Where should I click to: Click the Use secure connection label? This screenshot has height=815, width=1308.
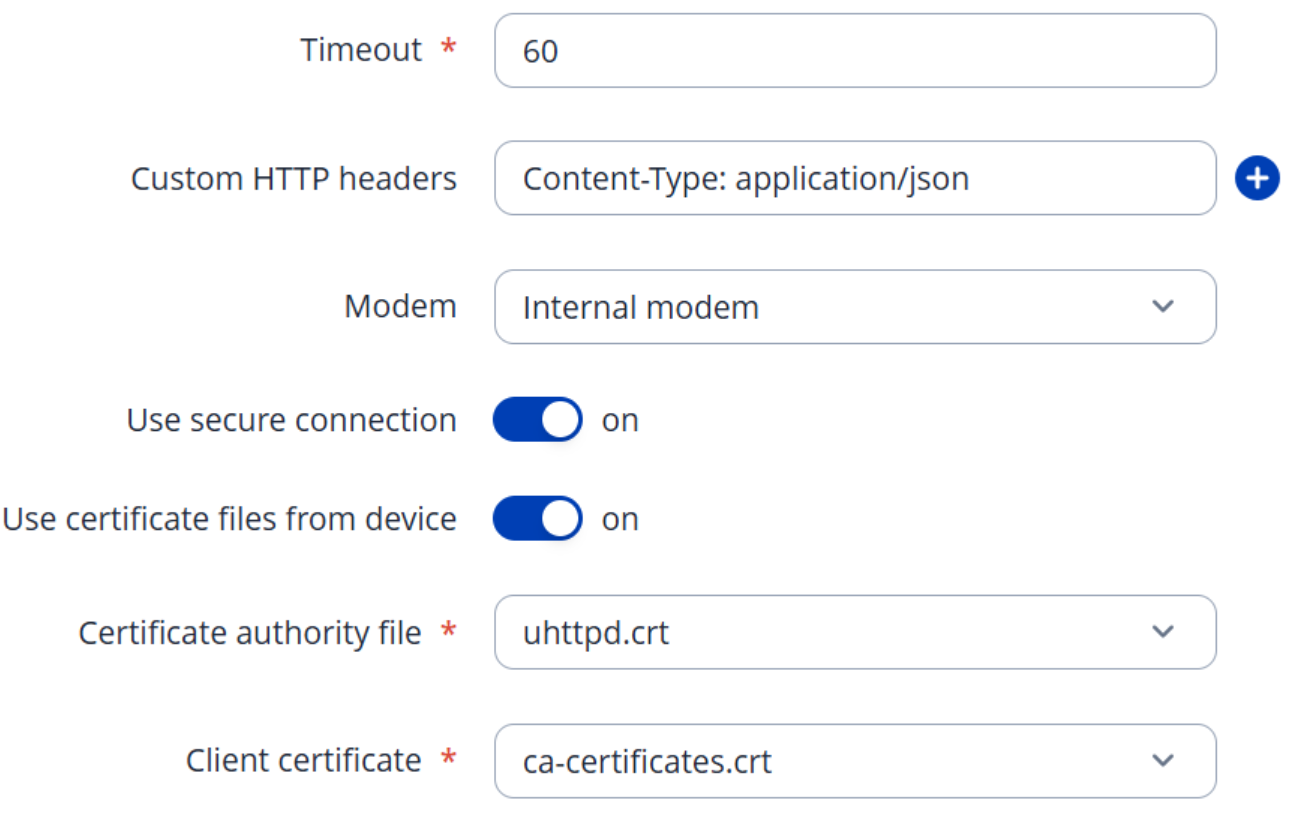pyautogui.click(x=291, y=421)
